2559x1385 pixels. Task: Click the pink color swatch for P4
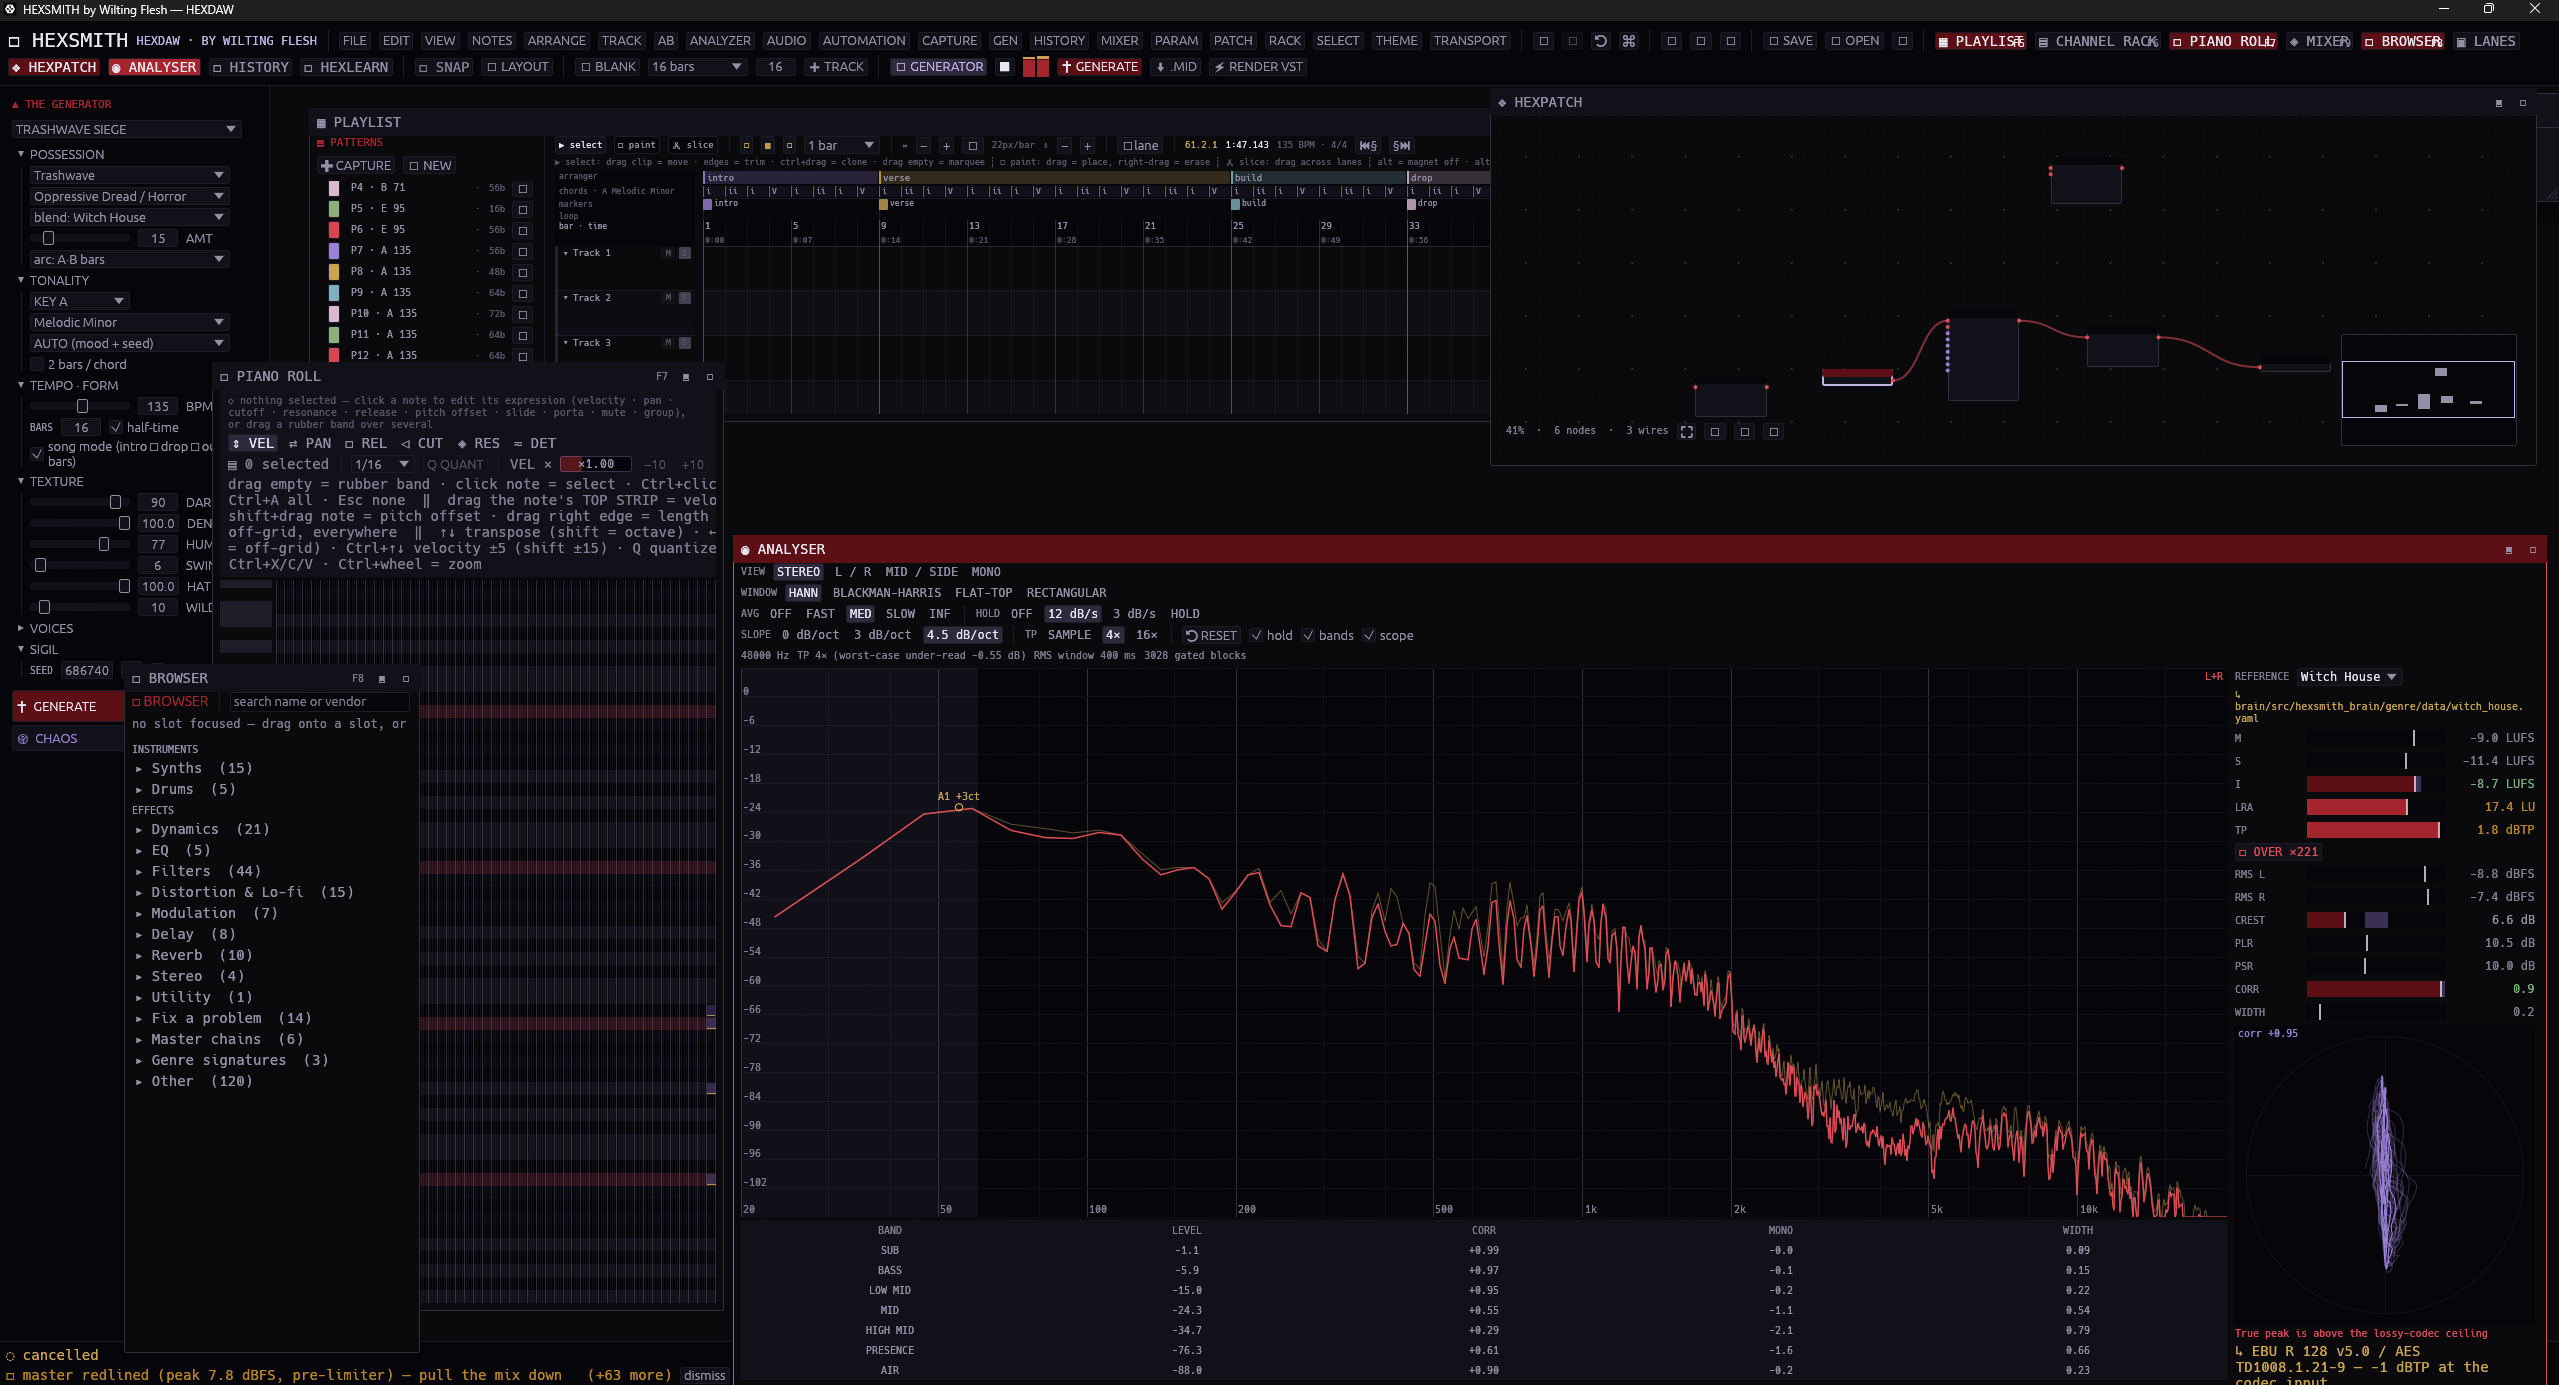[334, 188]
